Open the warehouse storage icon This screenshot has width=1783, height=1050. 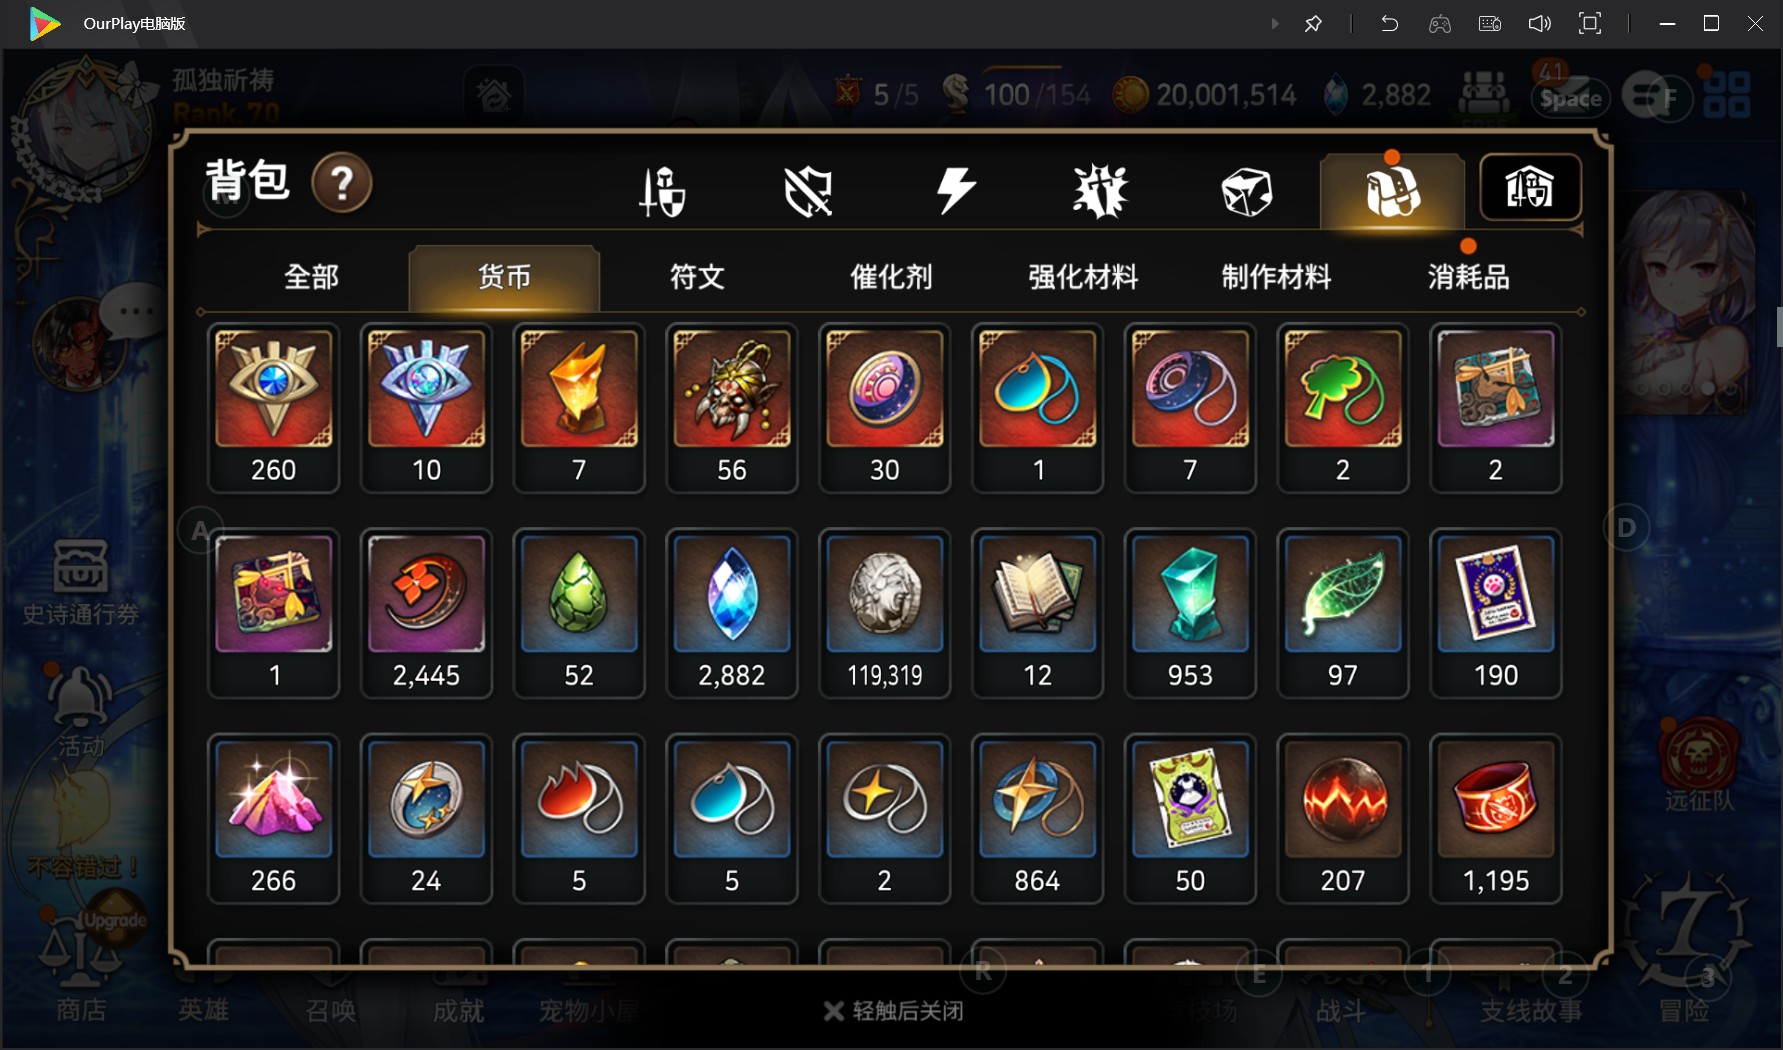click(1530, 187)
